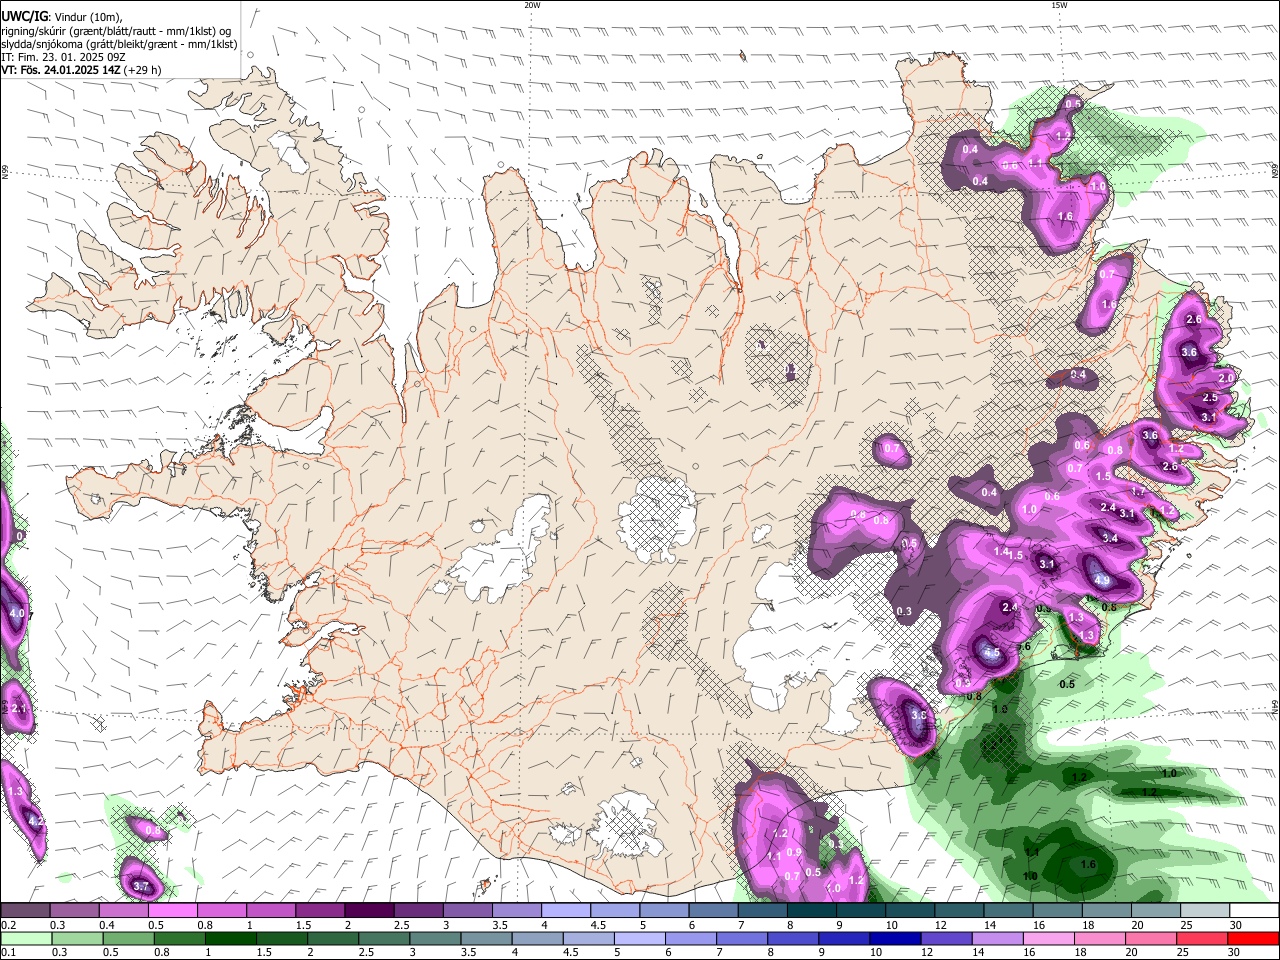Pick the pale green 0.1 swatch in rain legend
The image size is (1280, 960).
click(x=24, y=939)
